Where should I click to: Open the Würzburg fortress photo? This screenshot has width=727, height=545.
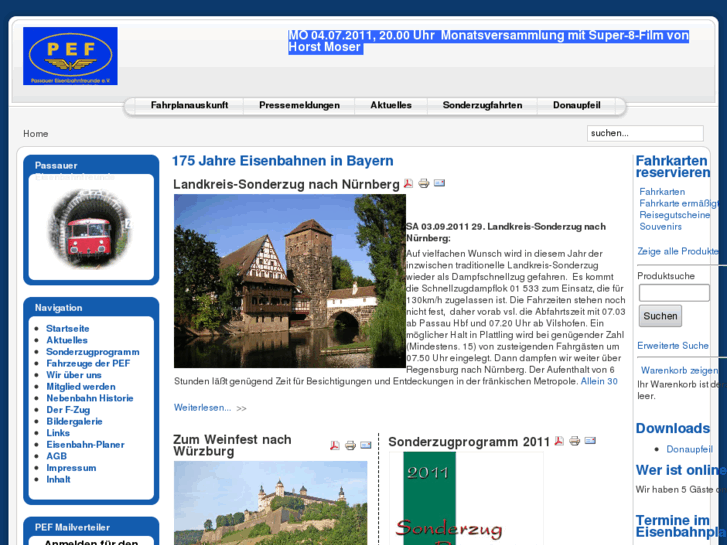tap(270, 503)
